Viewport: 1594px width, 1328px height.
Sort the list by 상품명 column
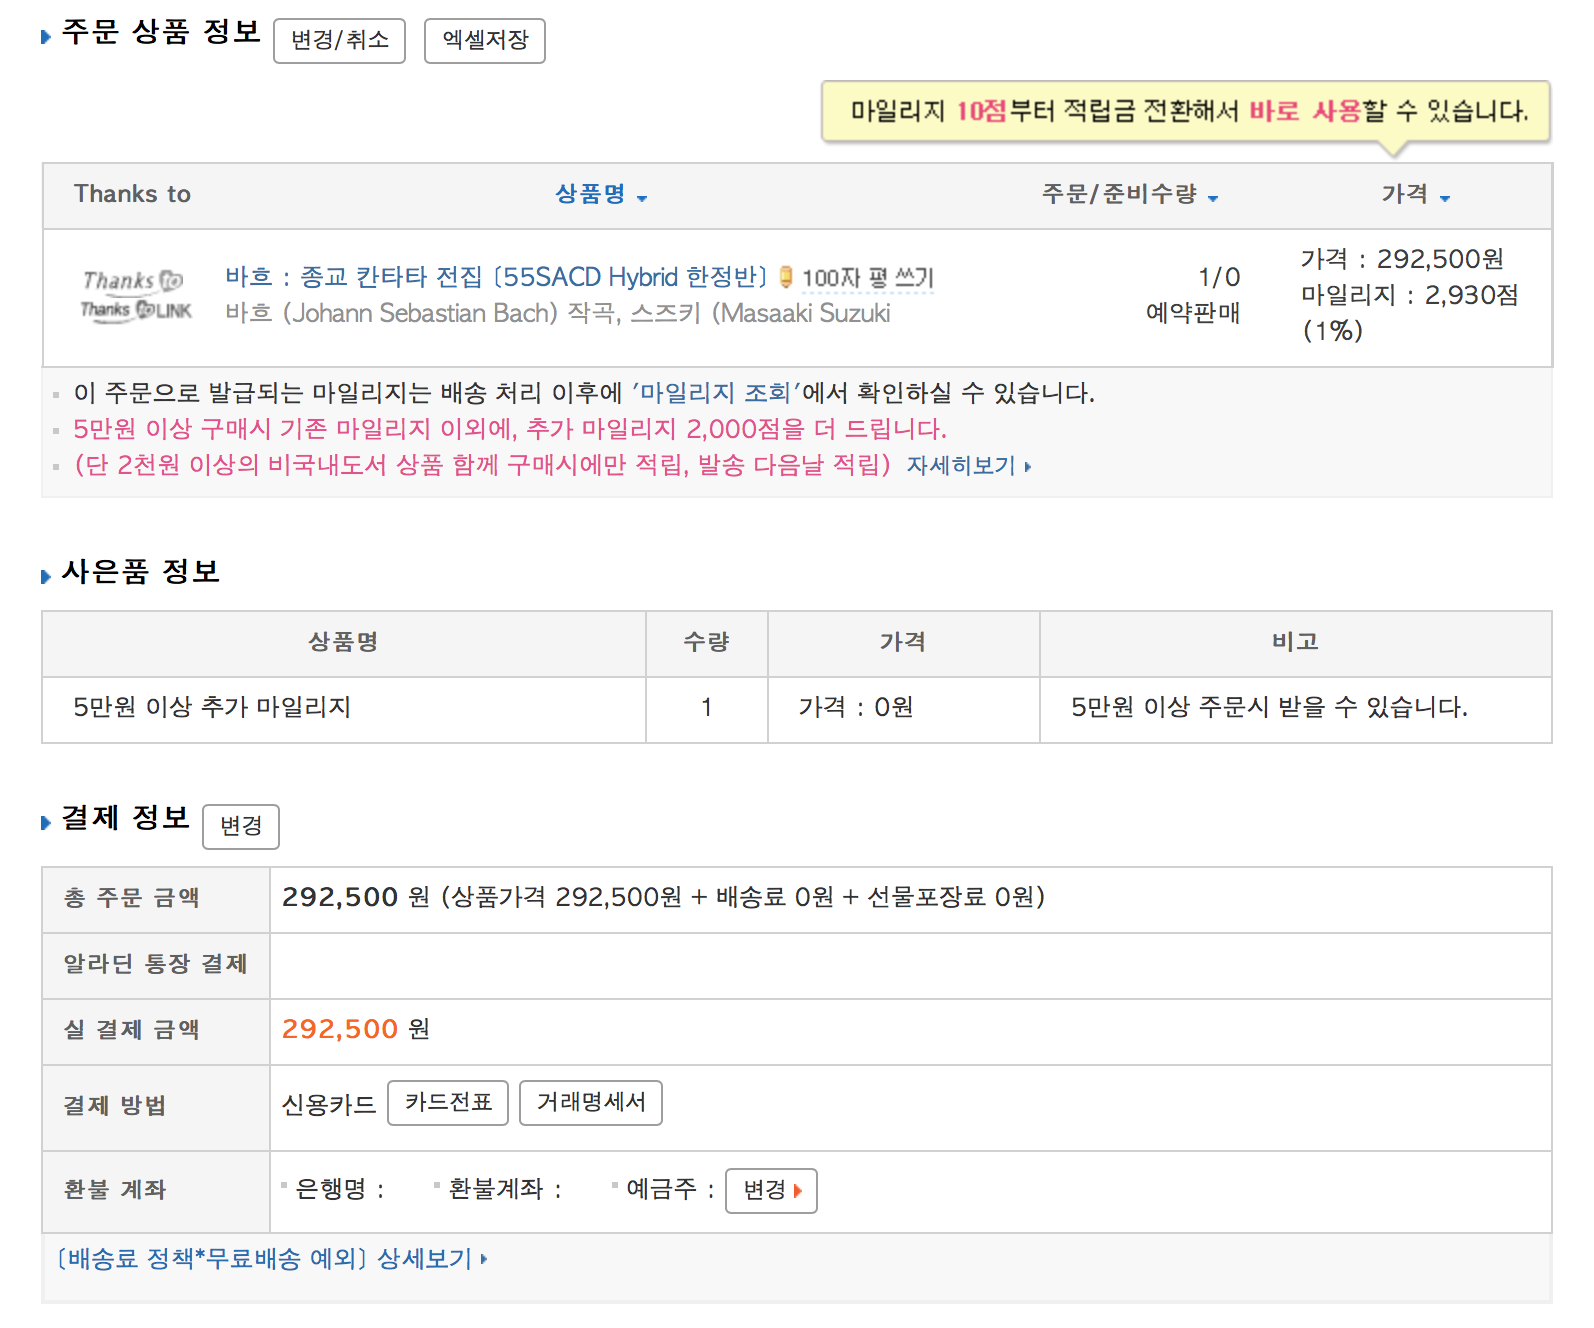click(600, 195)
